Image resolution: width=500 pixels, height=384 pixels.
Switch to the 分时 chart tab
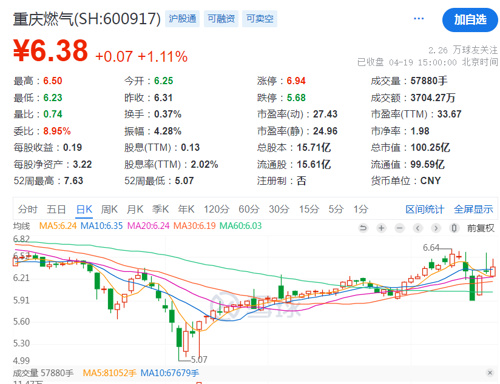click(28, 209)
